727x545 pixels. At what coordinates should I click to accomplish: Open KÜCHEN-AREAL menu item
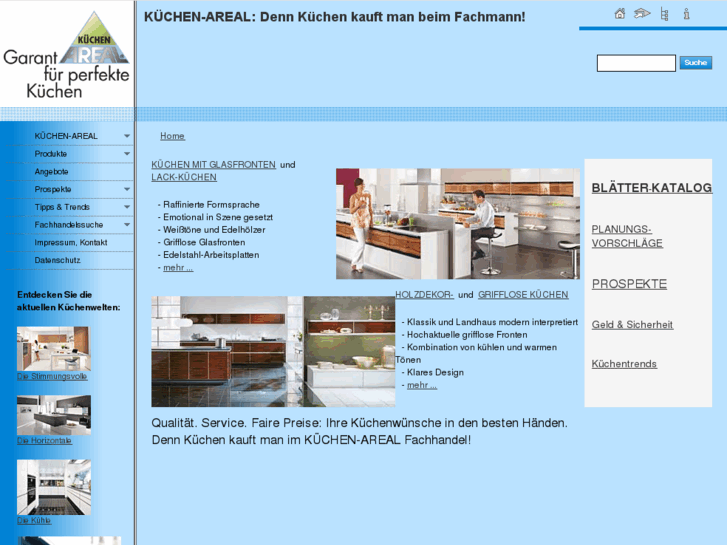(66, 136)
